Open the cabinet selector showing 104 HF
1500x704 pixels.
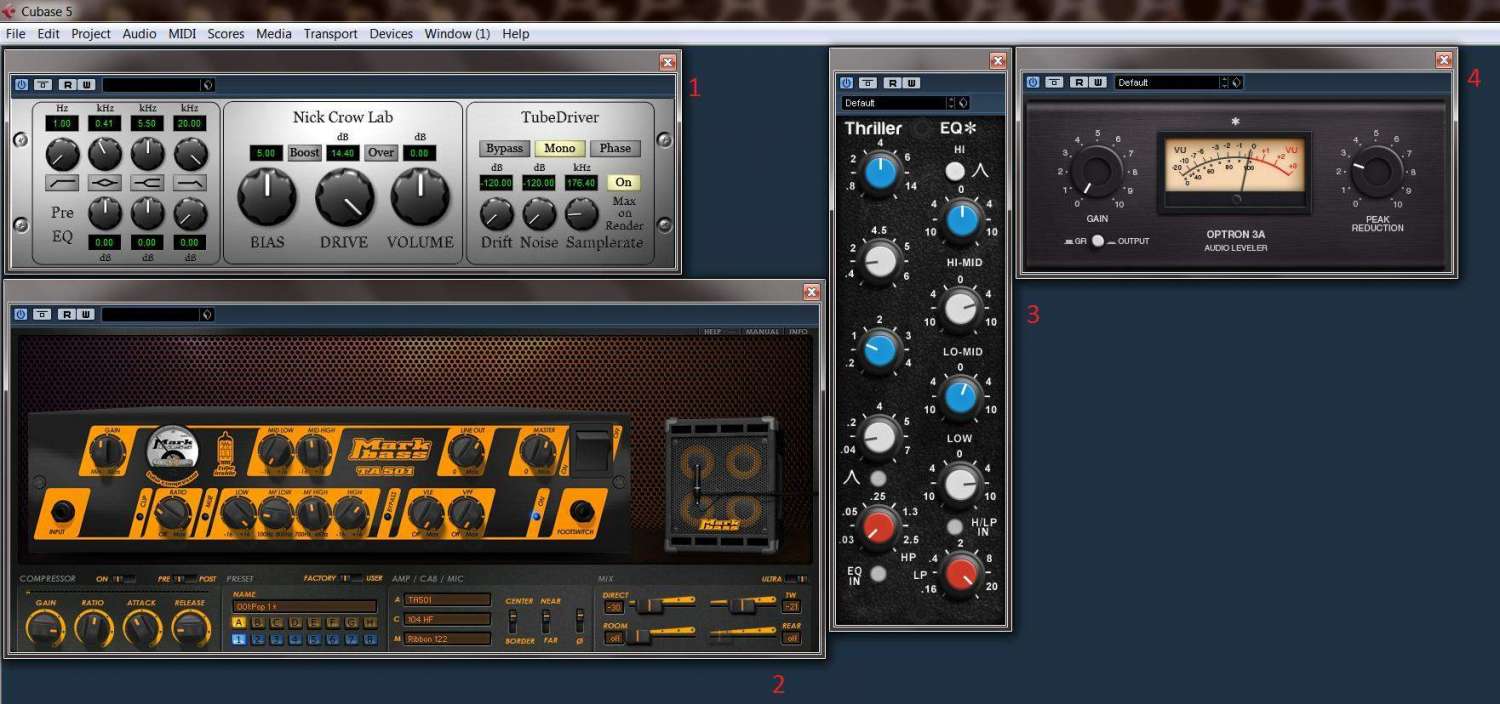(x=447, y=619)
